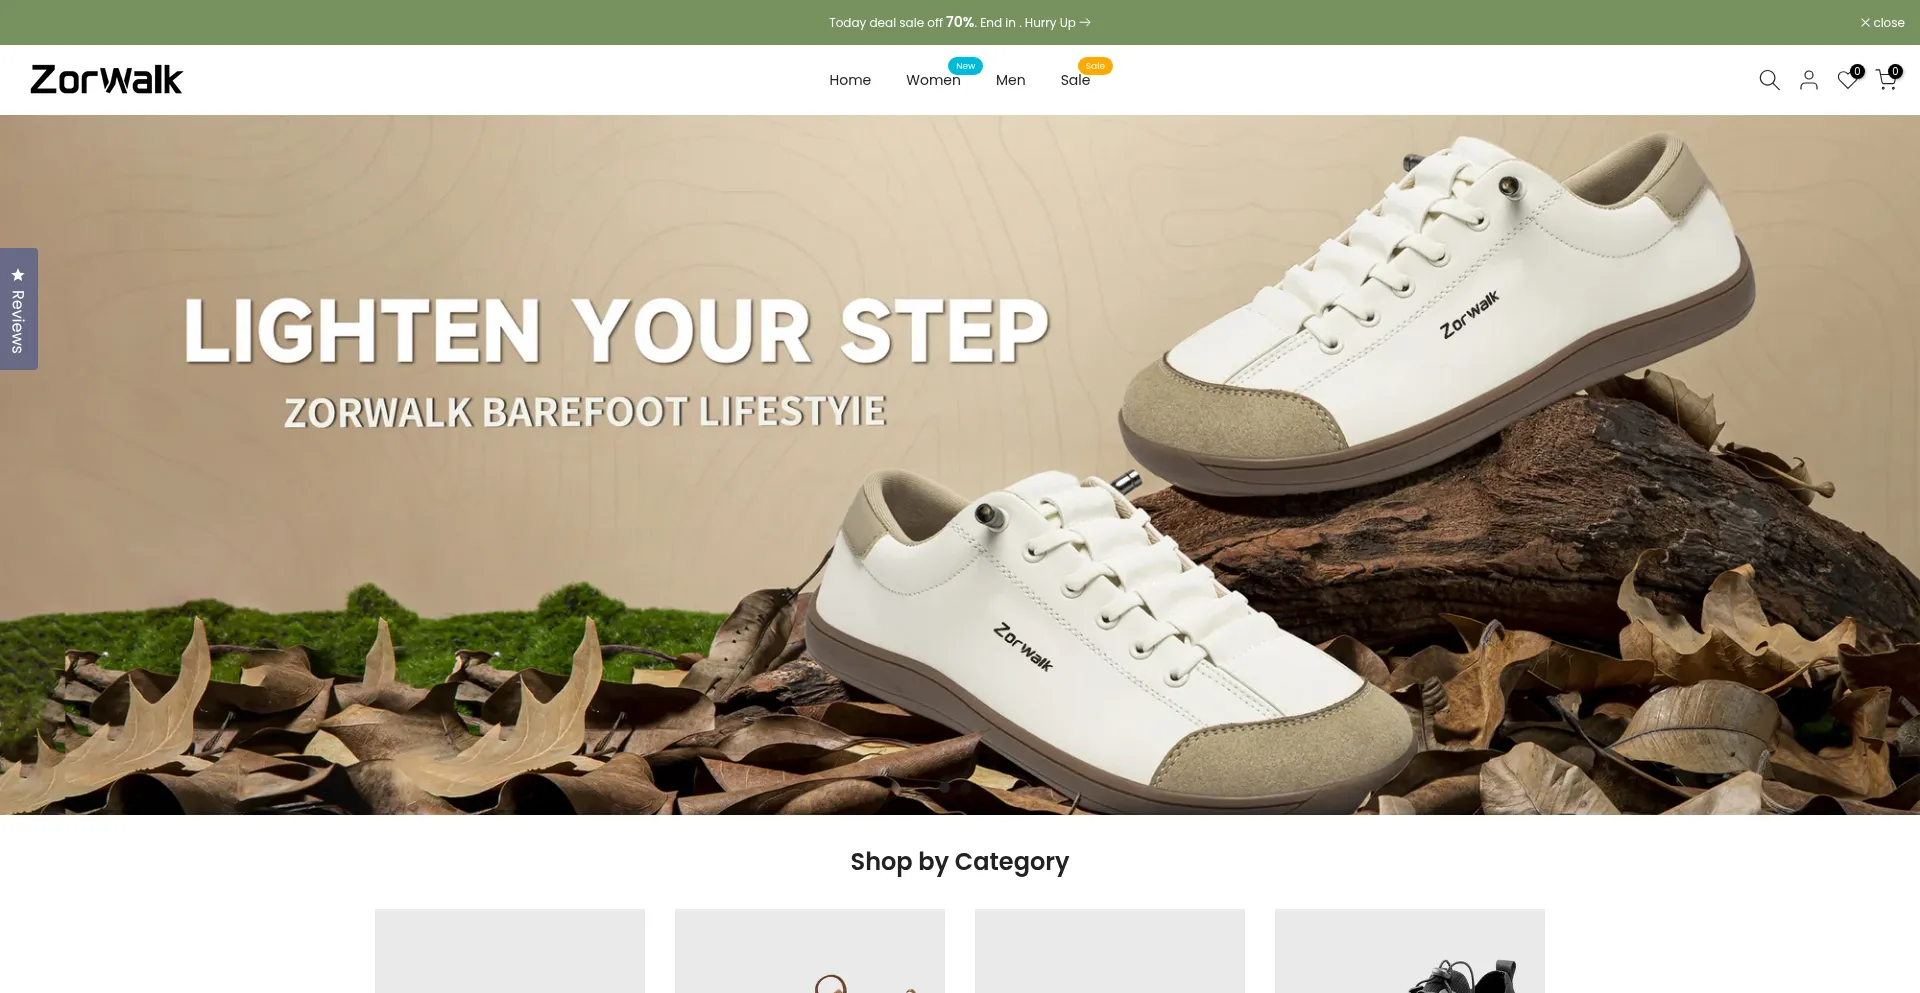
Task: Select the fourth category thumbnail with black shoe
Action: (x=1410, y=951)
